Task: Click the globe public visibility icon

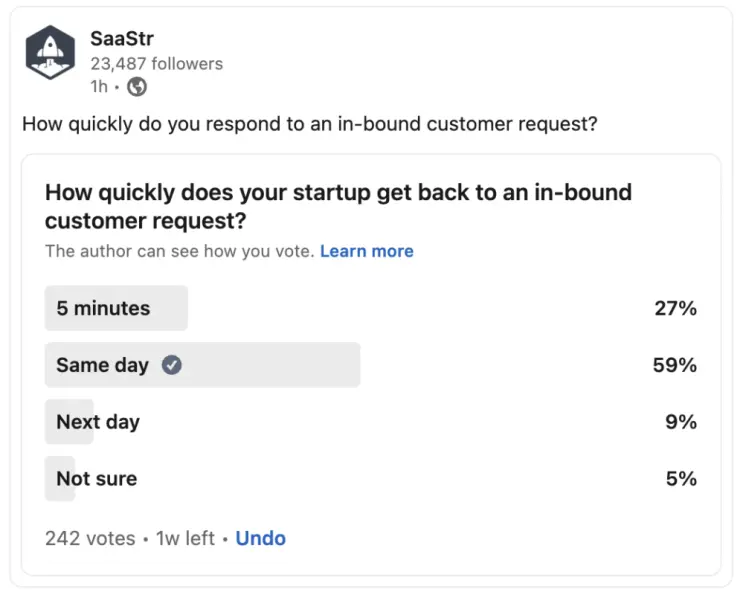Action: 137,87
